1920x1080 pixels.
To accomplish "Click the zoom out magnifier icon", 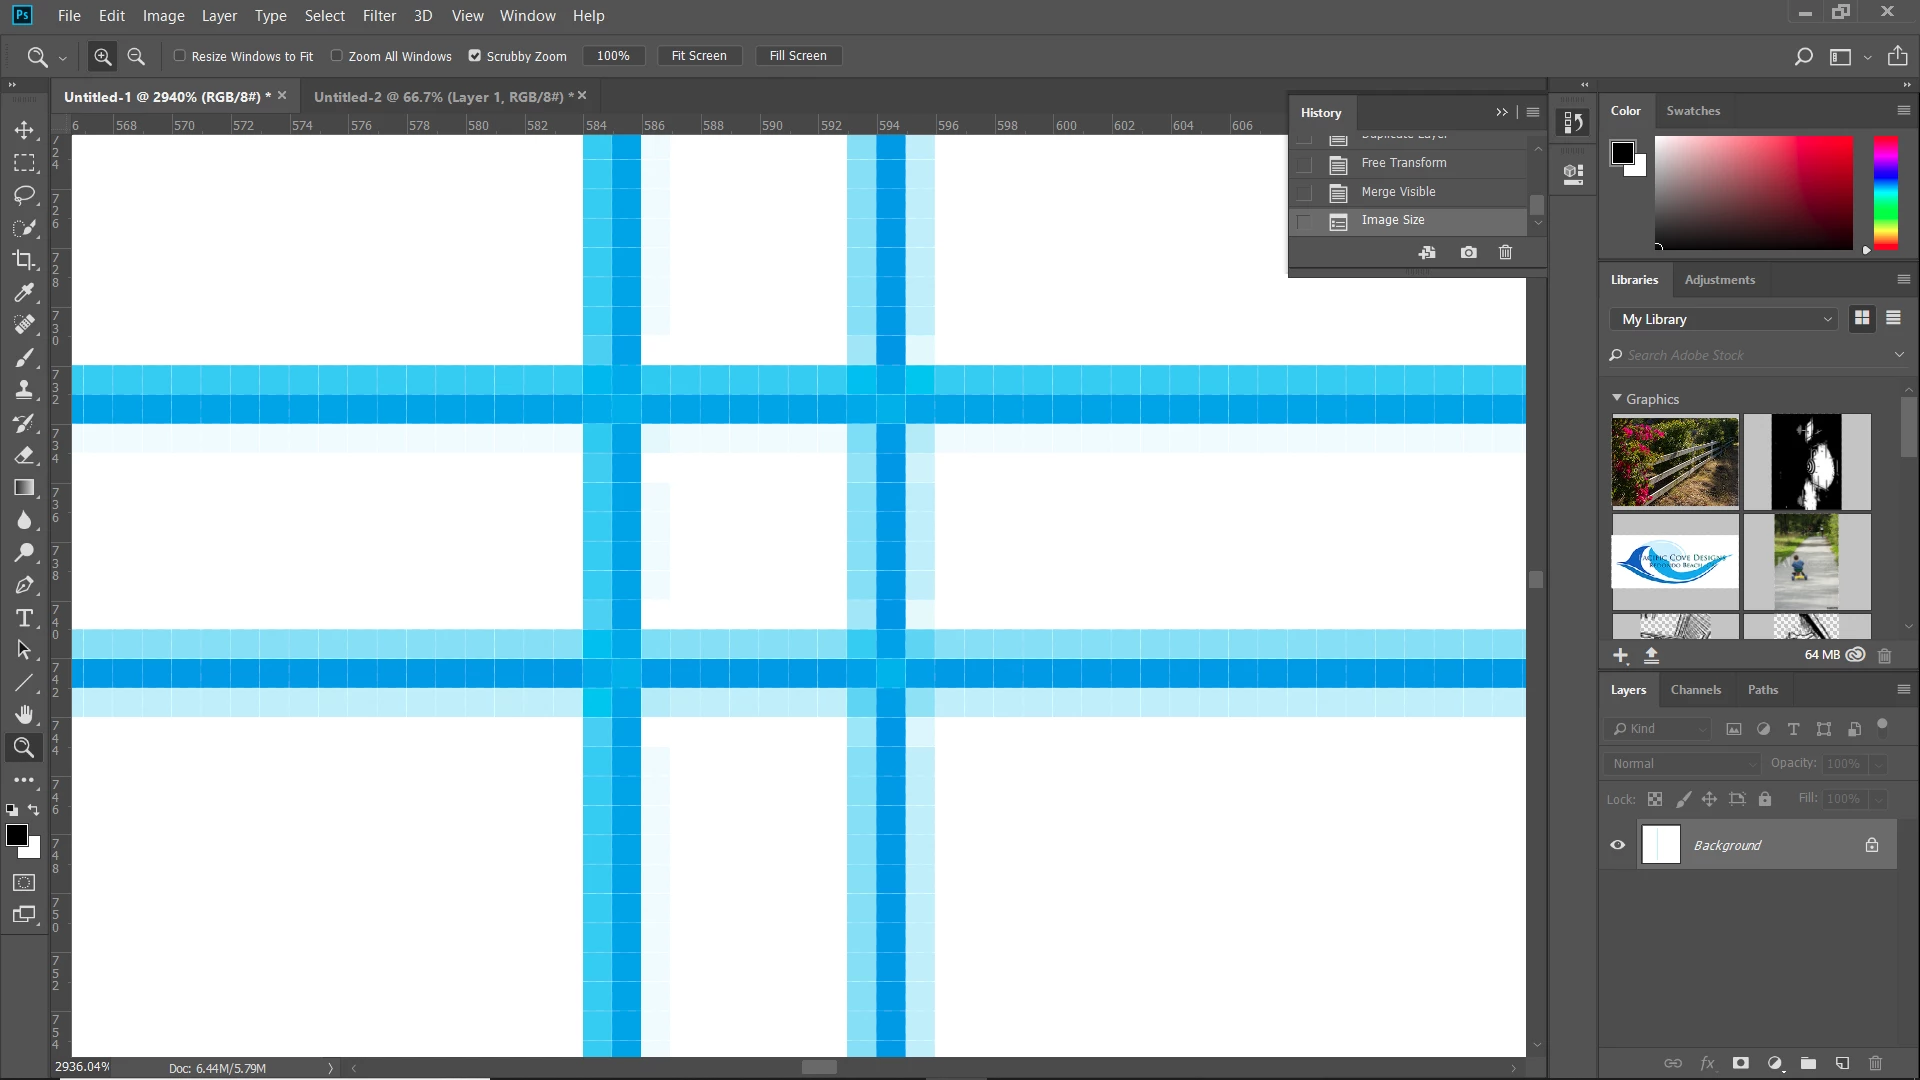I will 136,57.
